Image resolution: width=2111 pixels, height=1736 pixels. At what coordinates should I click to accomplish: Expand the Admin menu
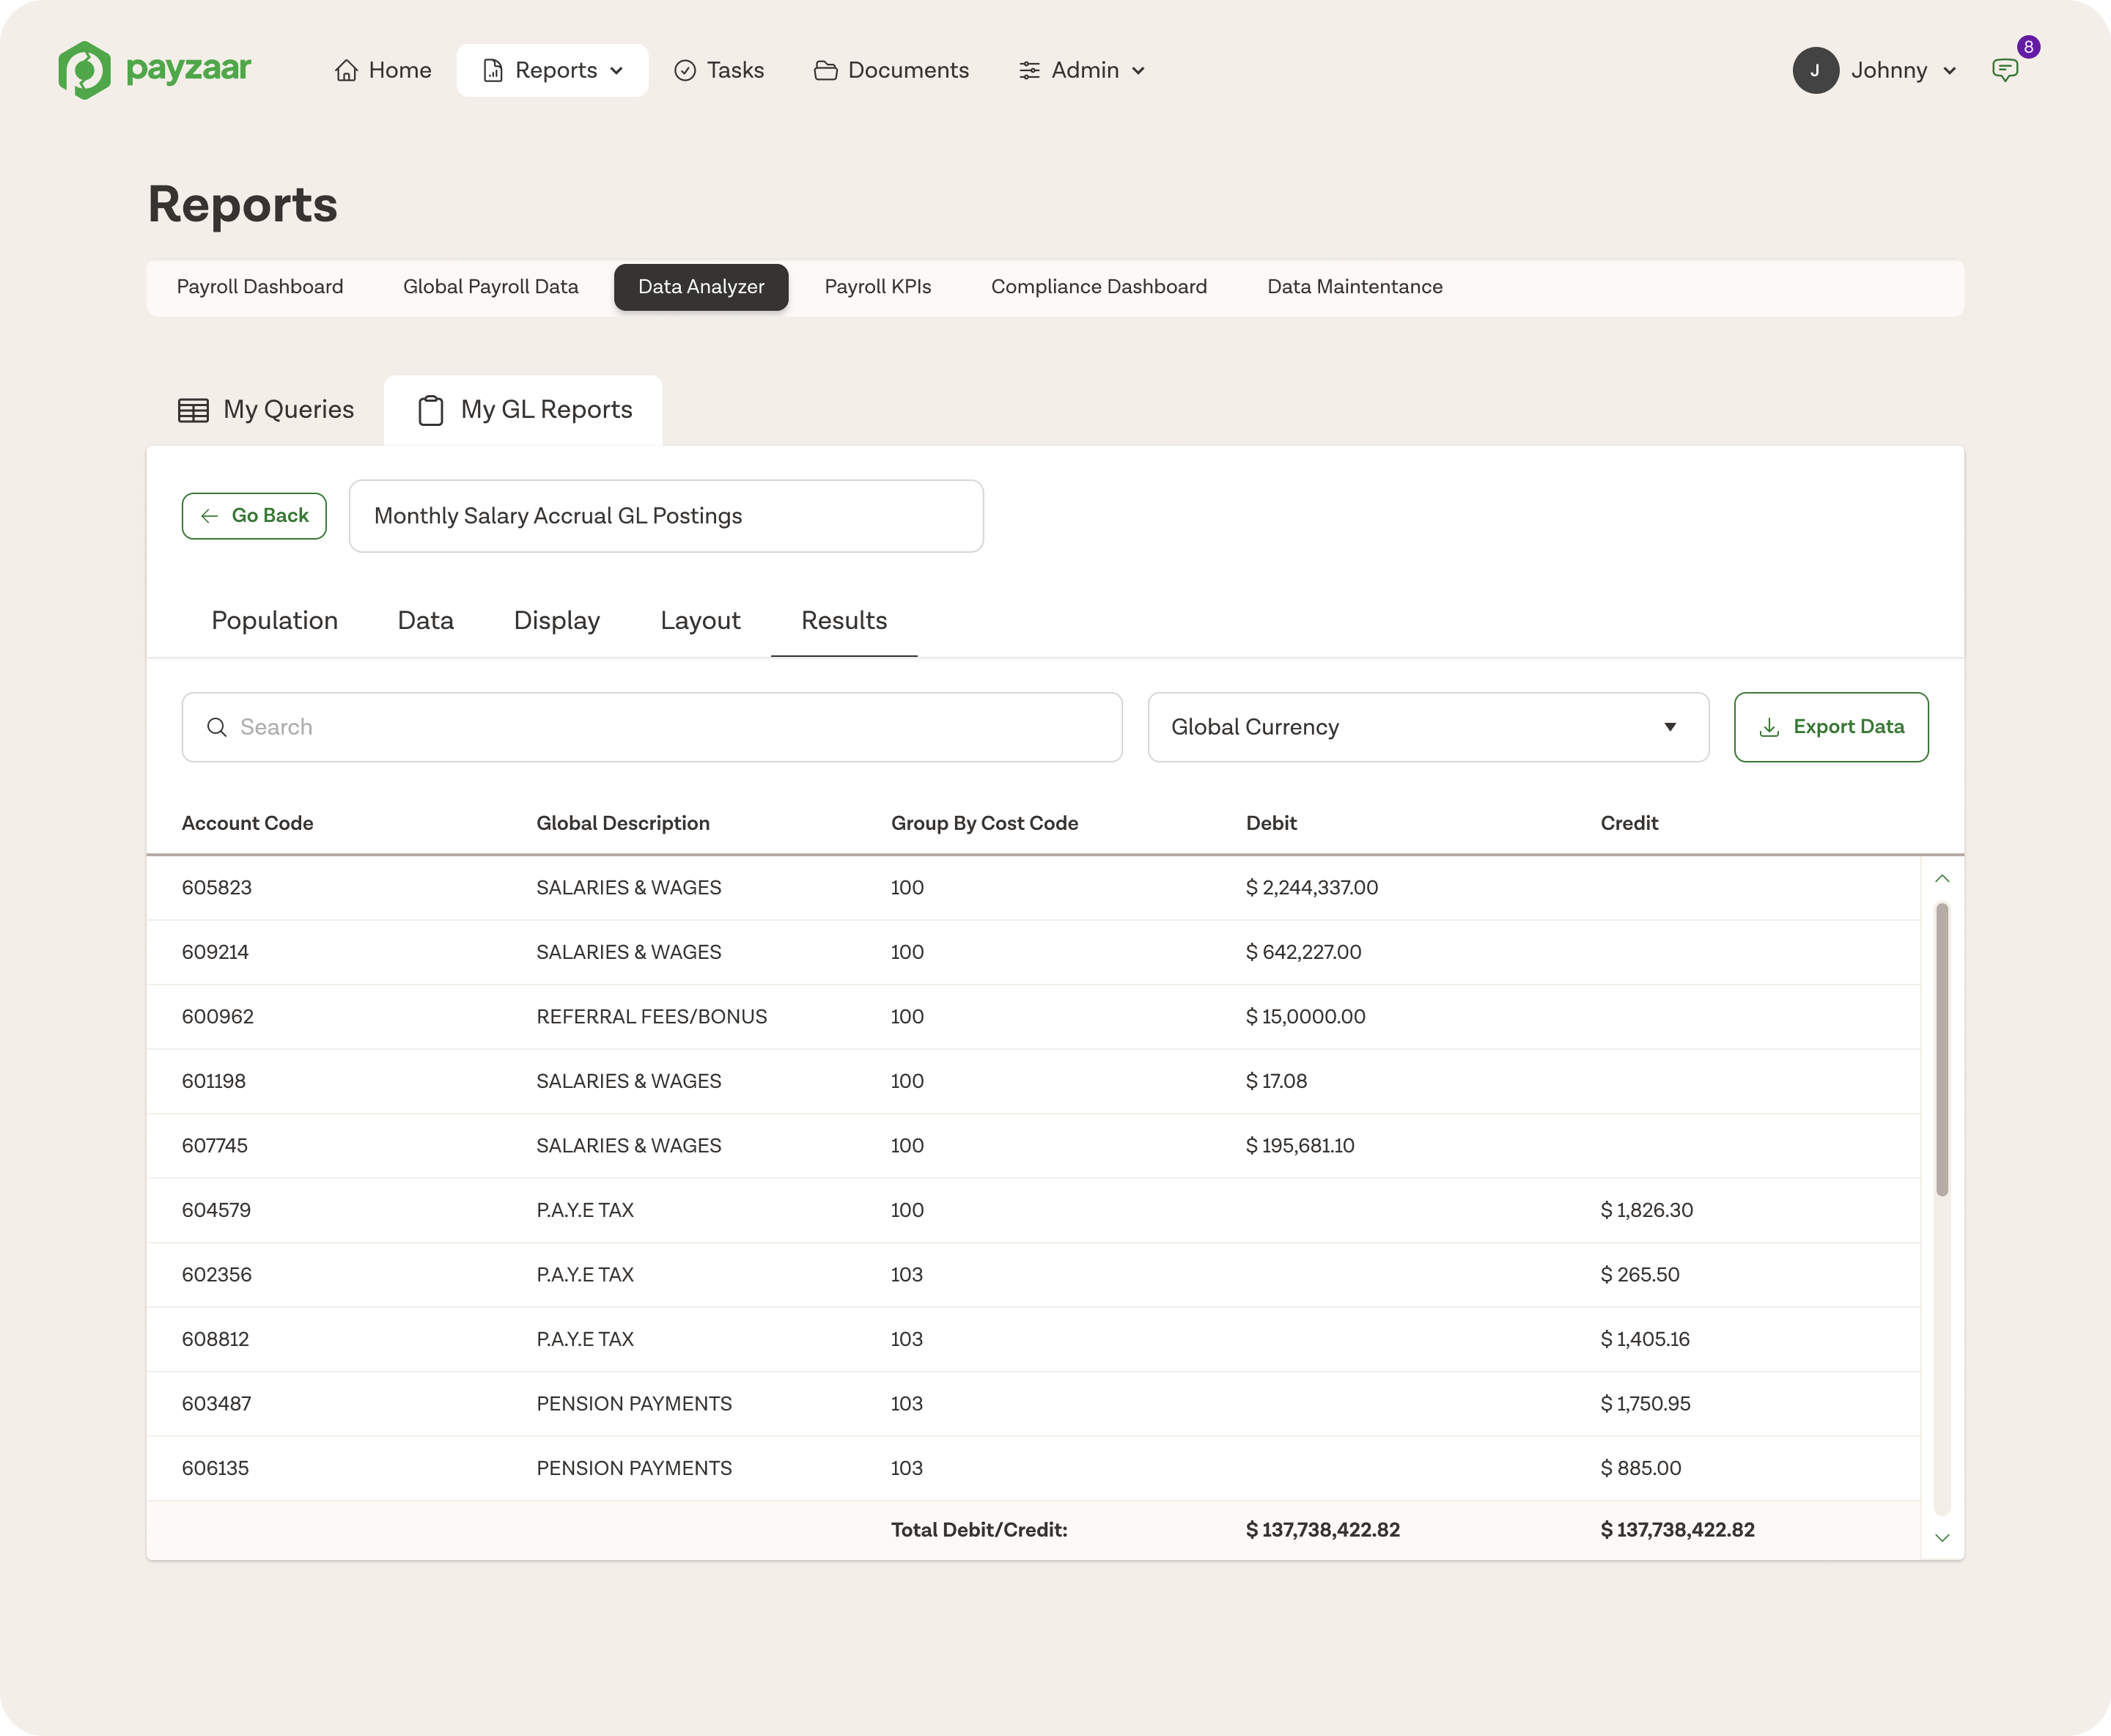pos(1082,70)
